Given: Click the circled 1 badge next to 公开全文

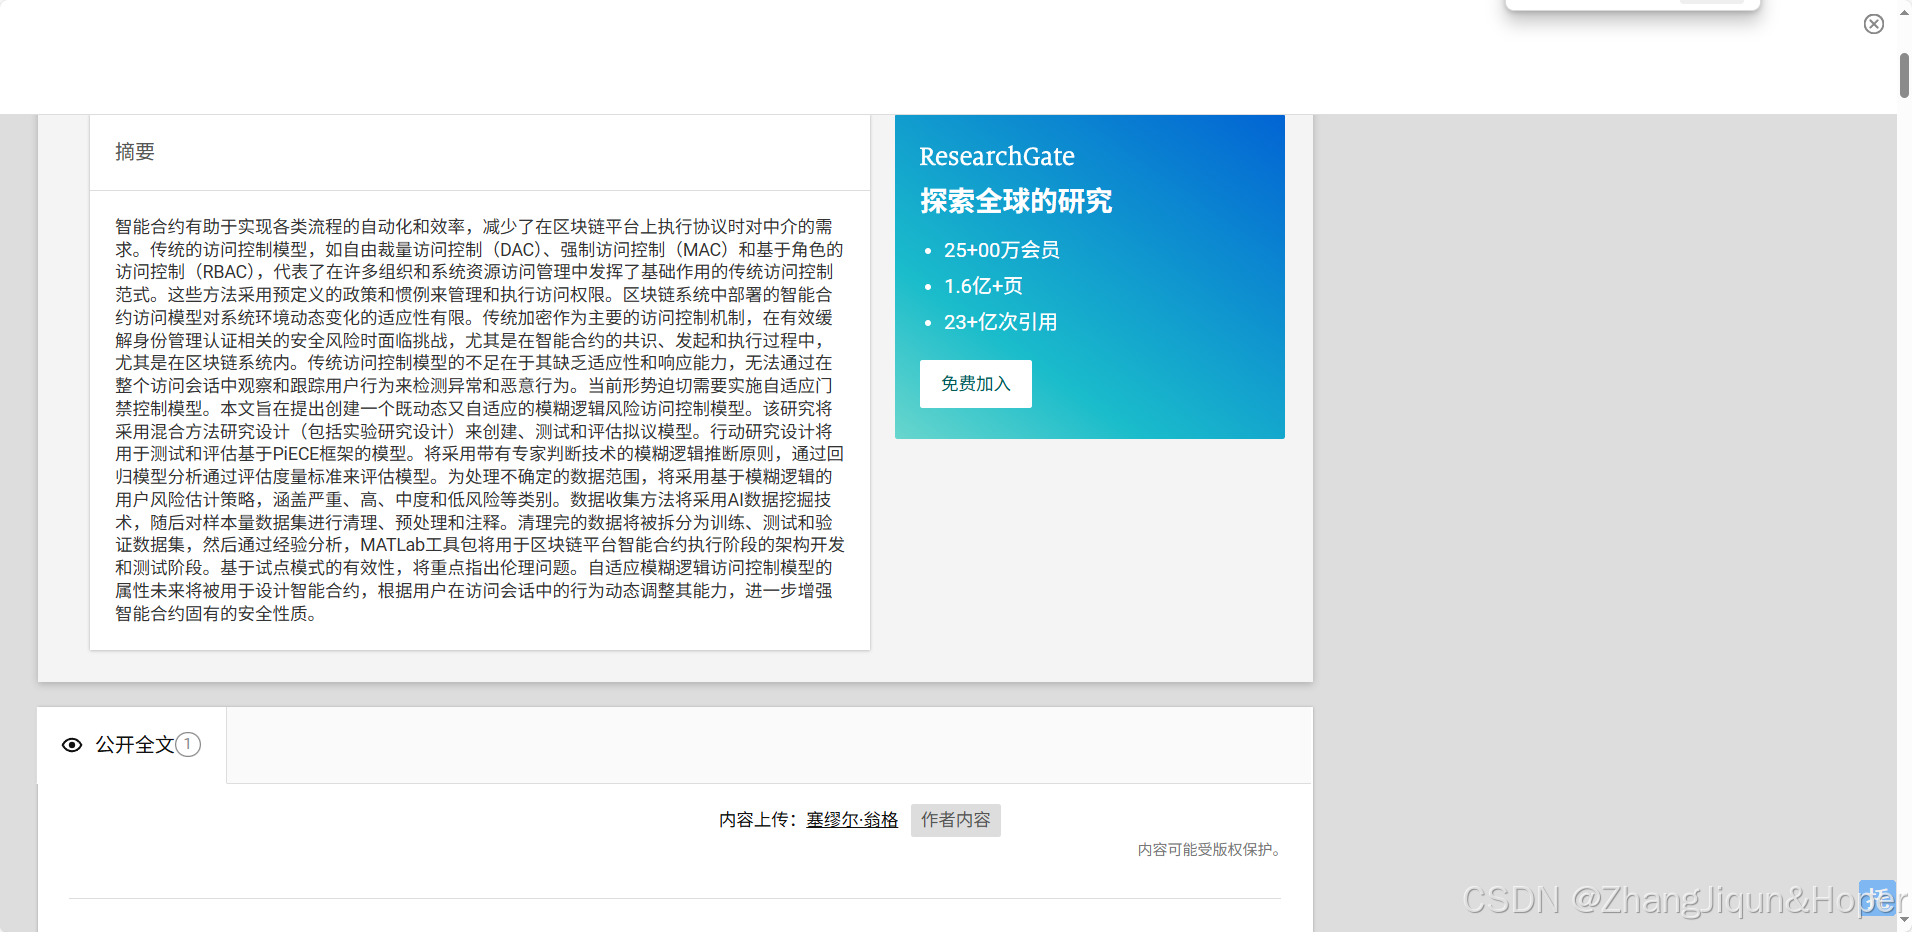Looking at the screenshot, I should click(x=187, y=744).
